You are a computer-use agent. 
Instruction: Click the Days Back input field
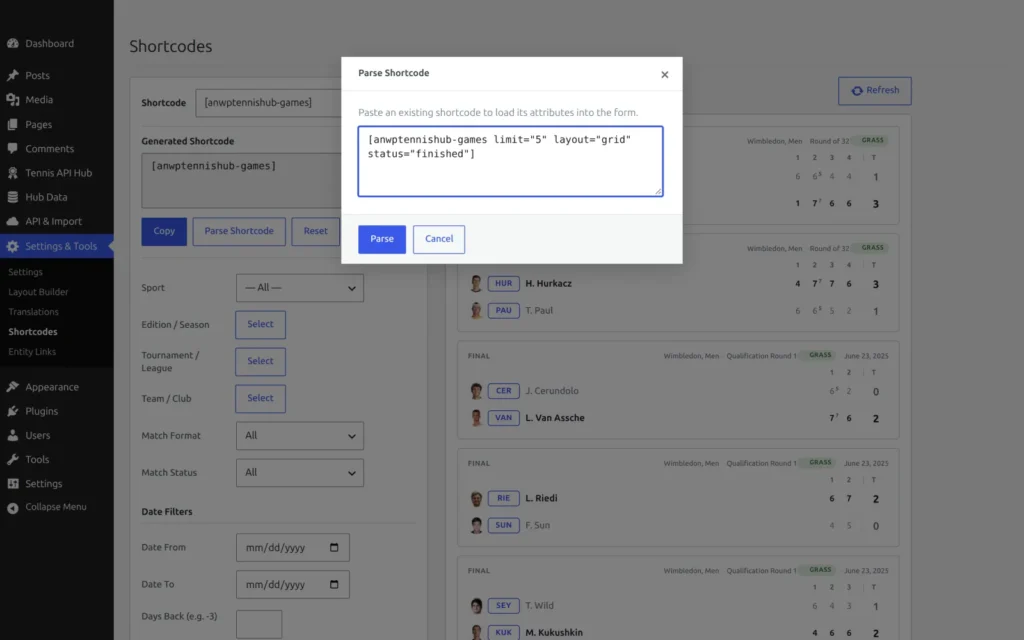coord(259,624)
